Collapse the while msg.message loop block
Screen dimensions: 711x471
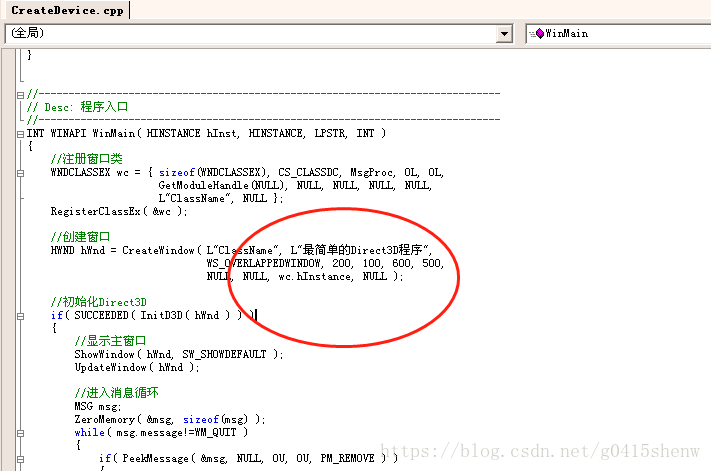20,433
